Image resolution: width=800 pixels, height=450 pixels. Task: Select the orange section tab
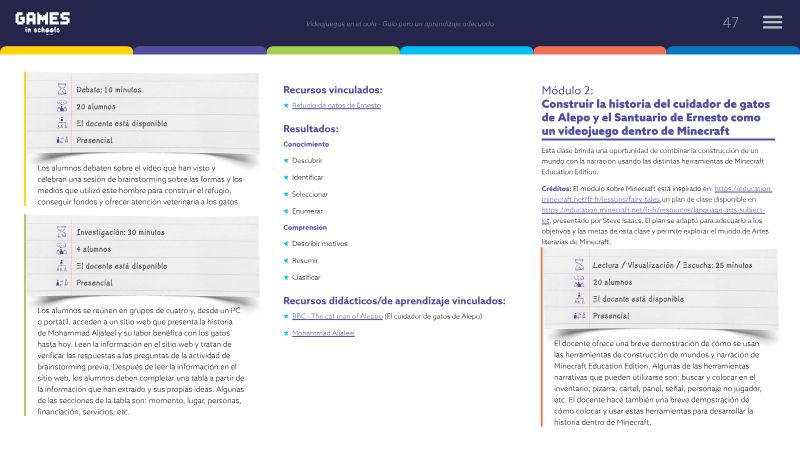pyautogui.click(x=599, y=50)
